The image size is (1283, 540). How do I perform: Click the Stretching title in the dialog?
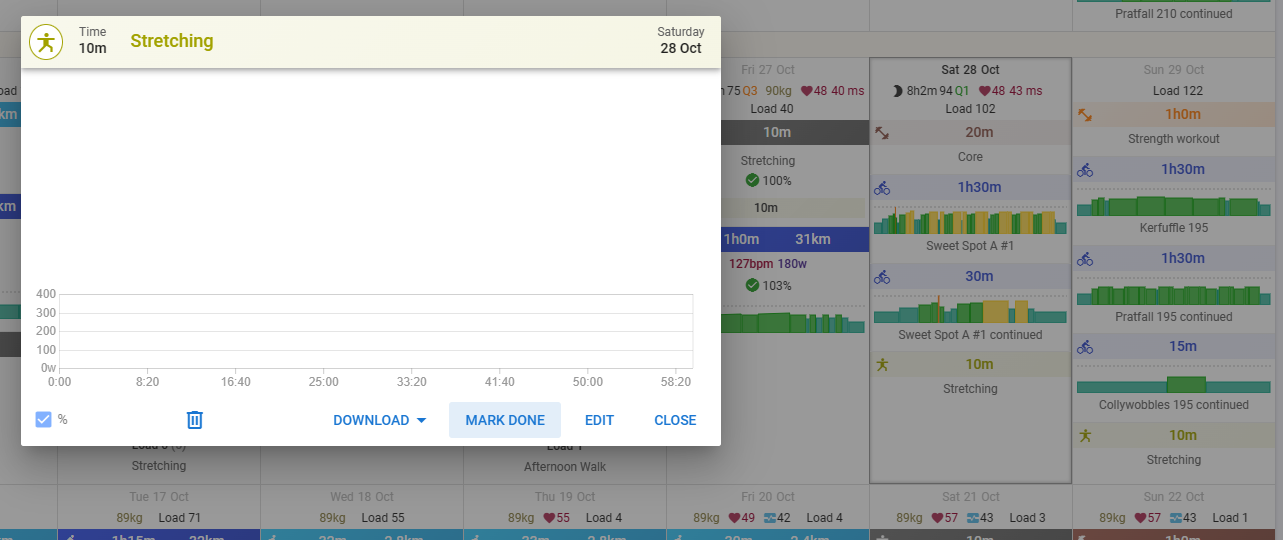coord(172,41)
